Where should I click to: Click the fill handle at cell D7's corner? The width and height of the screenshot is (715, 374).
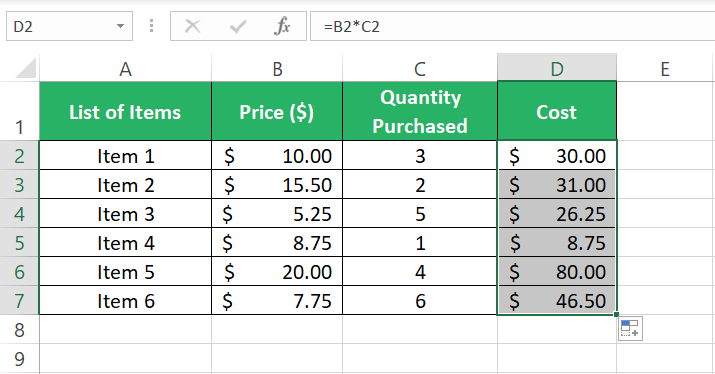pyautogui.click(x=617, y=314)
